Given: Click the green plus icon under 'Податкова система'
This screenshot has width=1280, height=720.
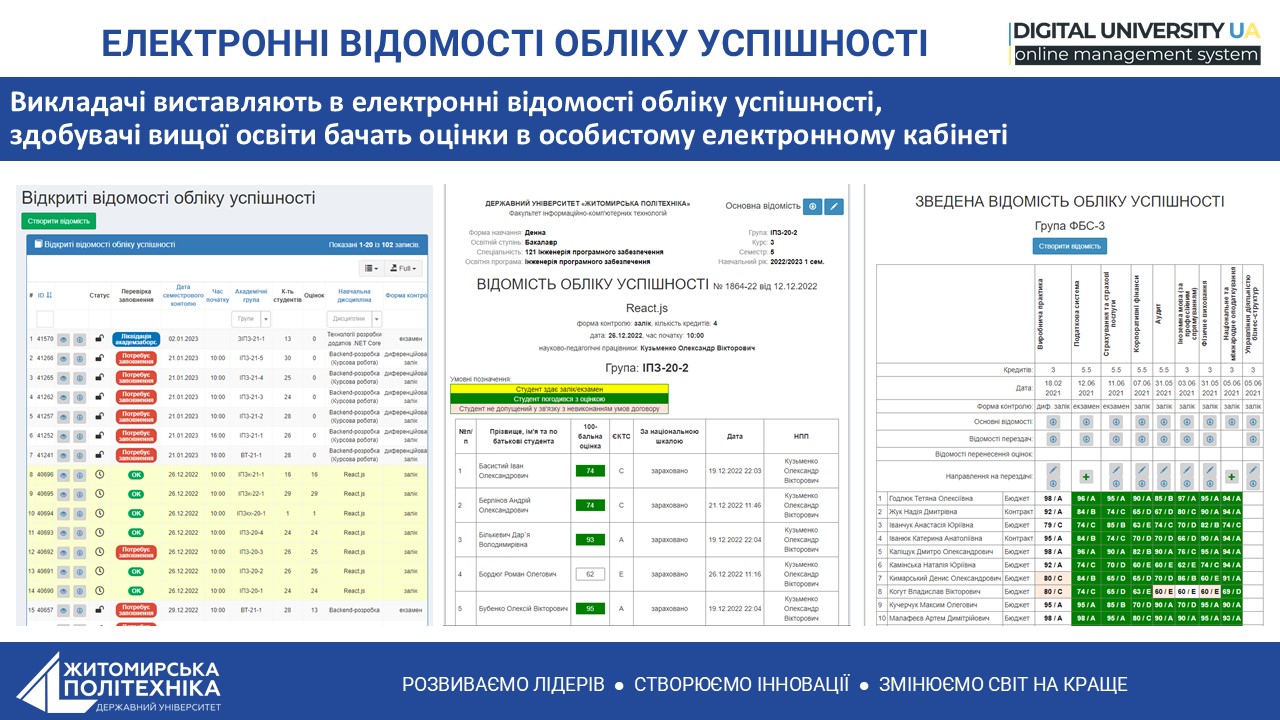Looking at the screenshot, I should 1085,477.
